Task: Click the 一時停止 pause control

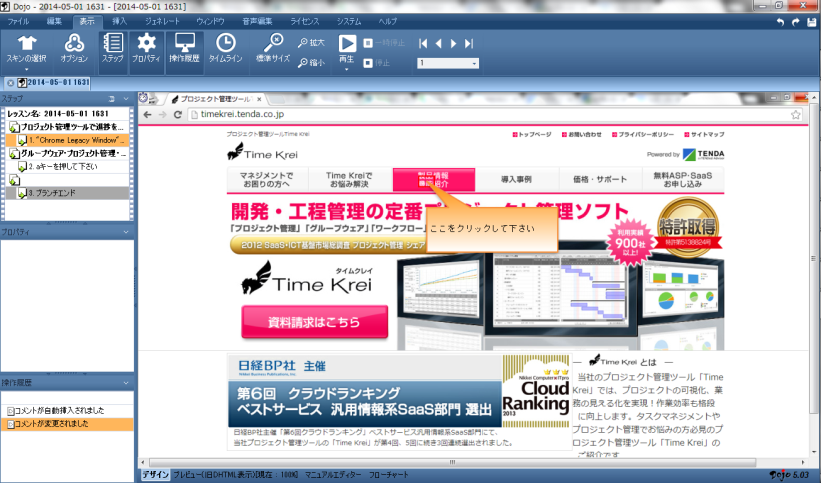Action: [x=384, y=43]
